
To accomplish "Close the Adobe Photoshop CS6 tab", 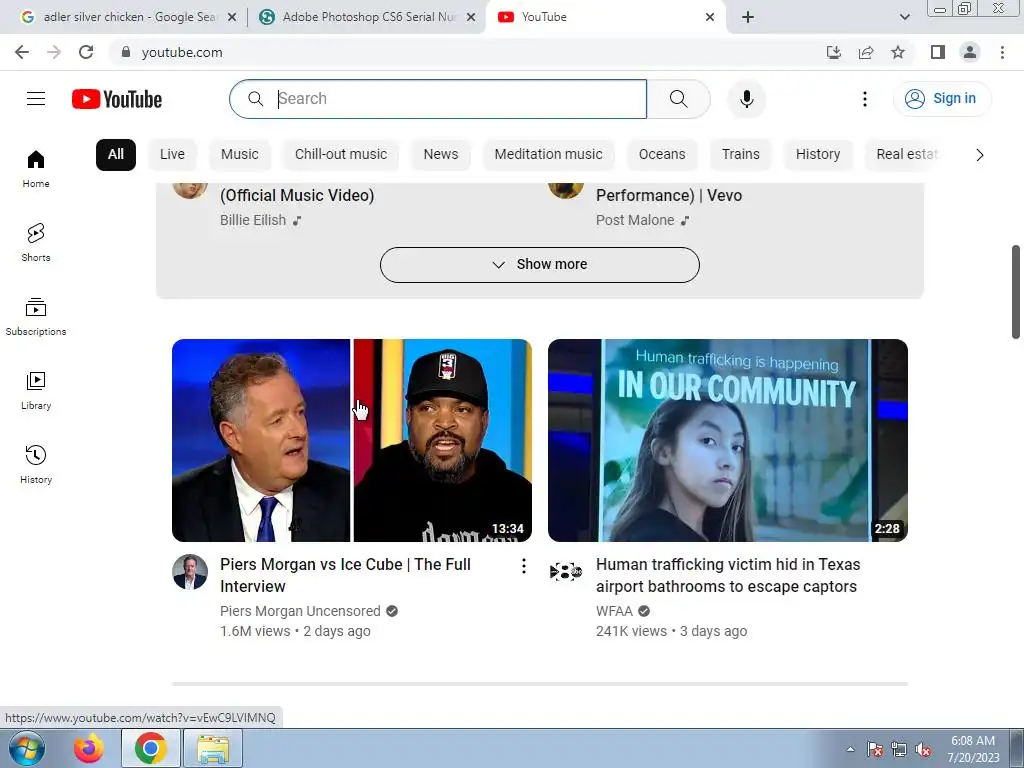I will click(471, 17).
